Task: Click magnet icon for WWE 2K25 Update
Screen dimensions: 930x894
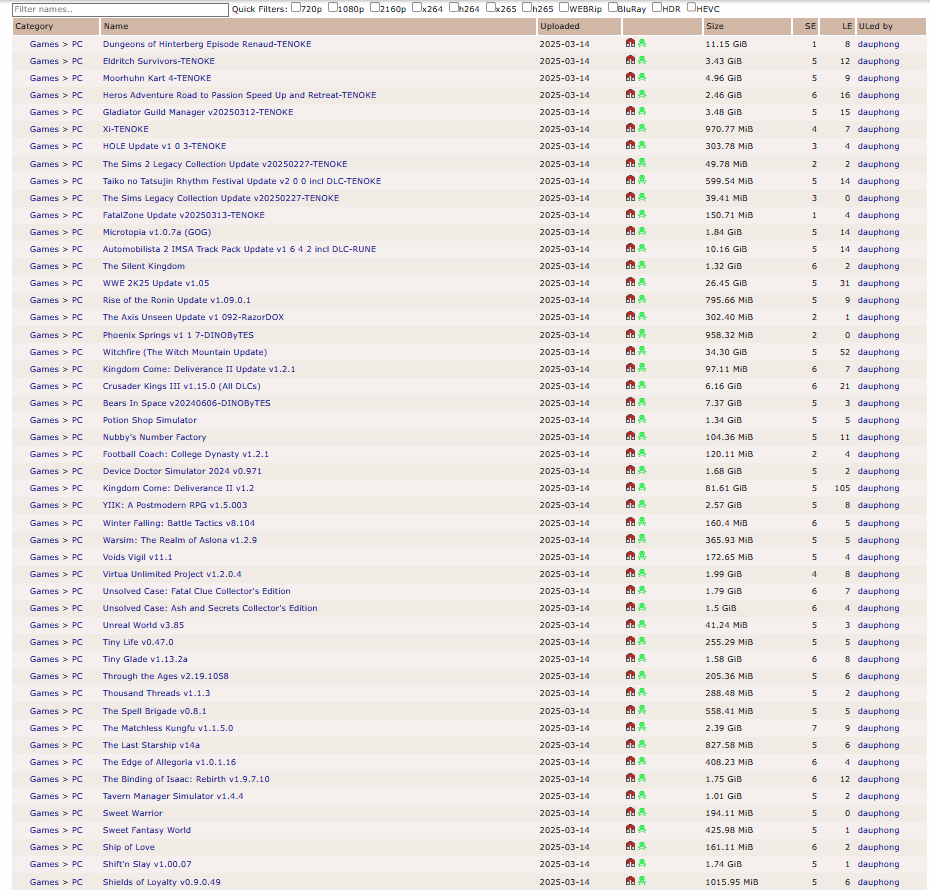Action: click(x=630, y=282)
